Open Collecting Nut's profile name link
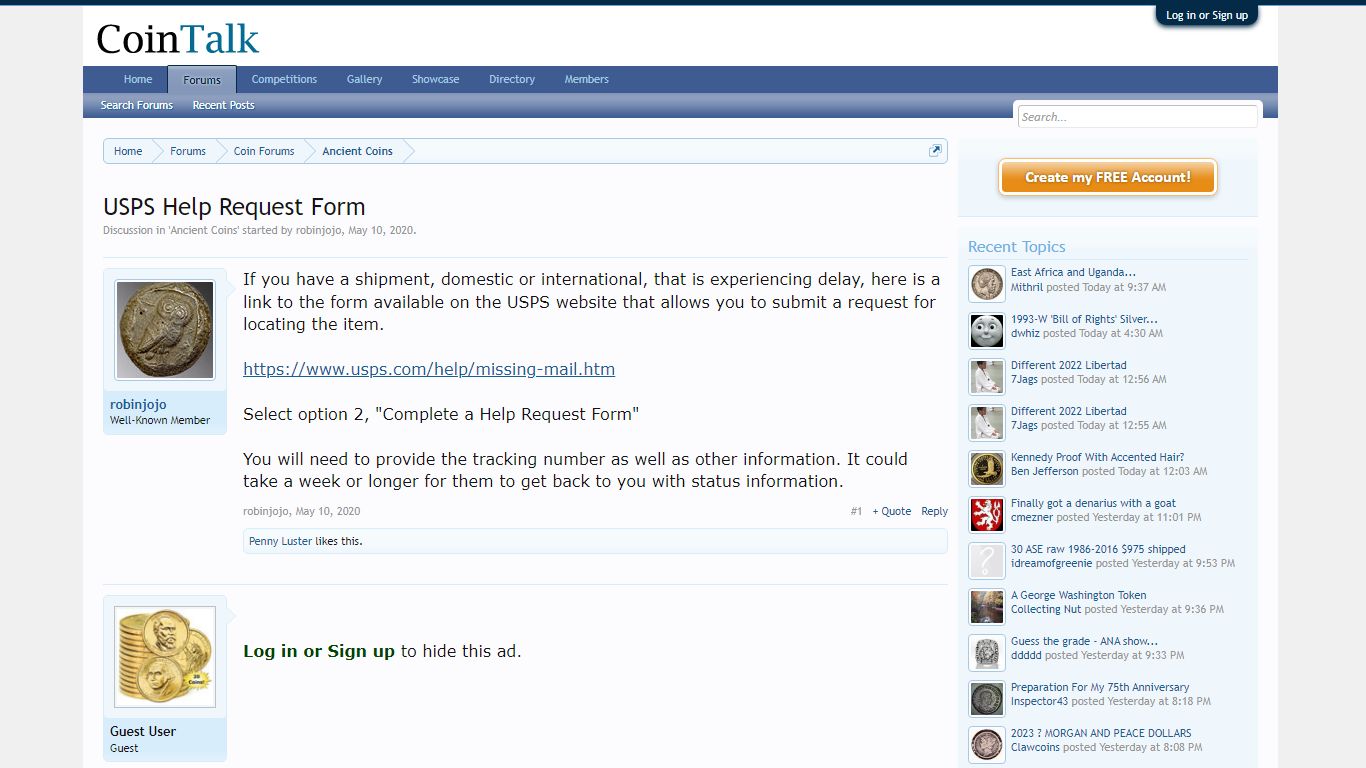Viewport: 1366px width, 768px height. click(1046, 609)
